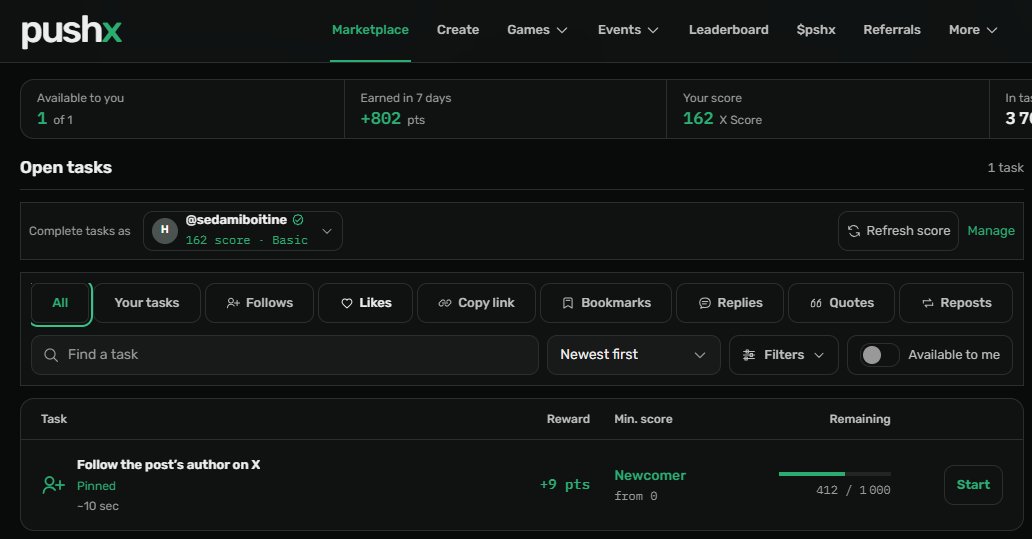Select the Quotes filter with quote-mark icon
This screenshot has height=539, width=1032.
coord(841,303)
